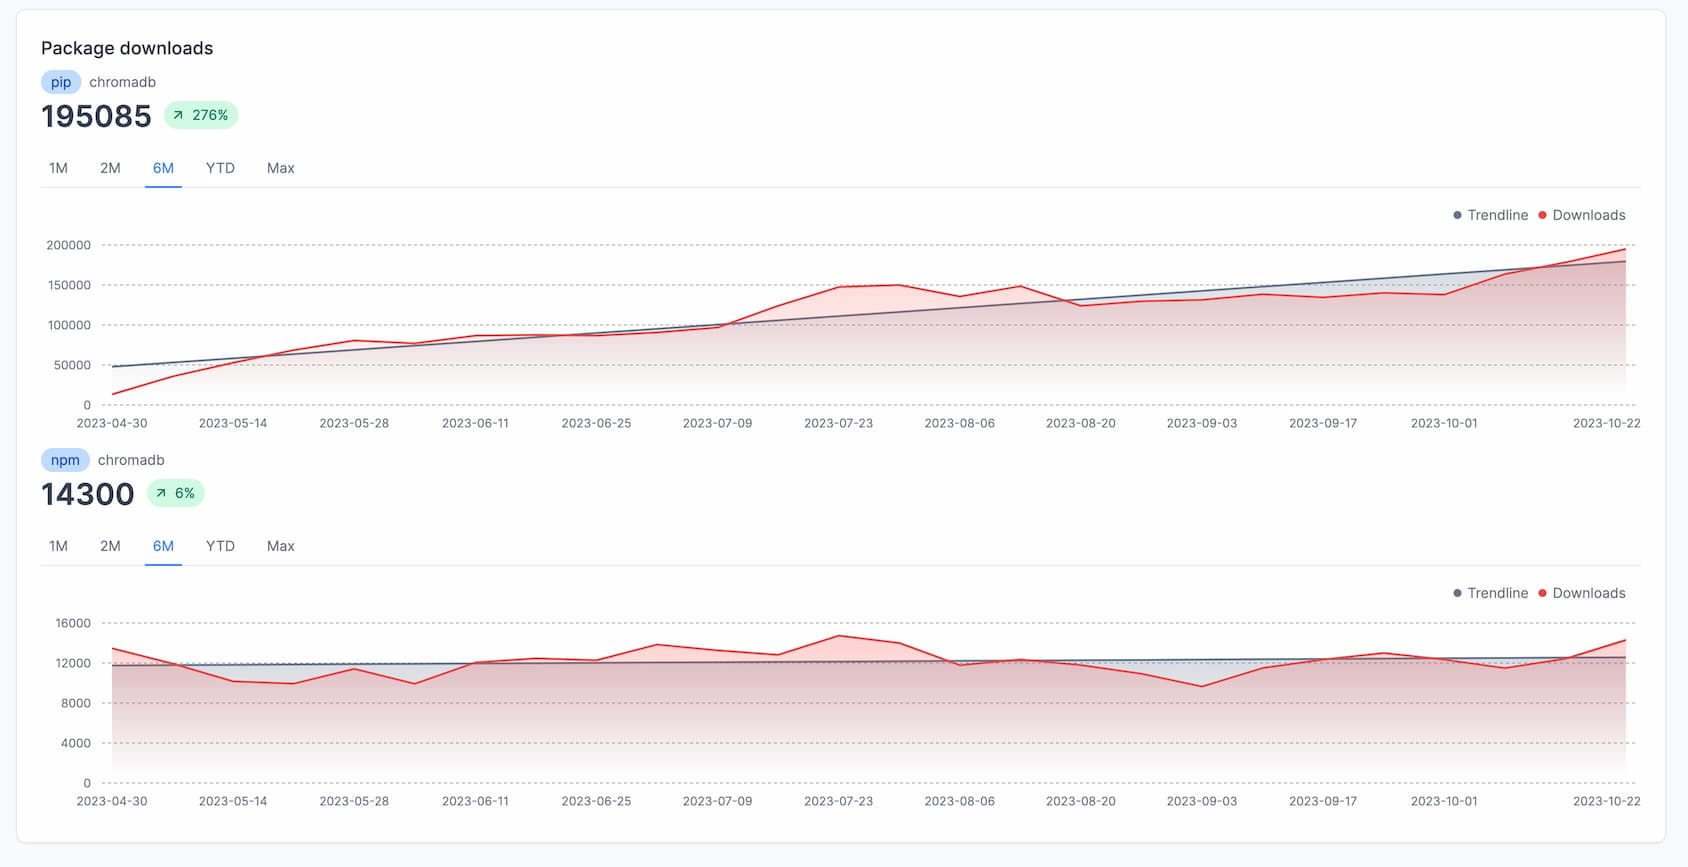Open YTD range for pip chart

(220, 168)
